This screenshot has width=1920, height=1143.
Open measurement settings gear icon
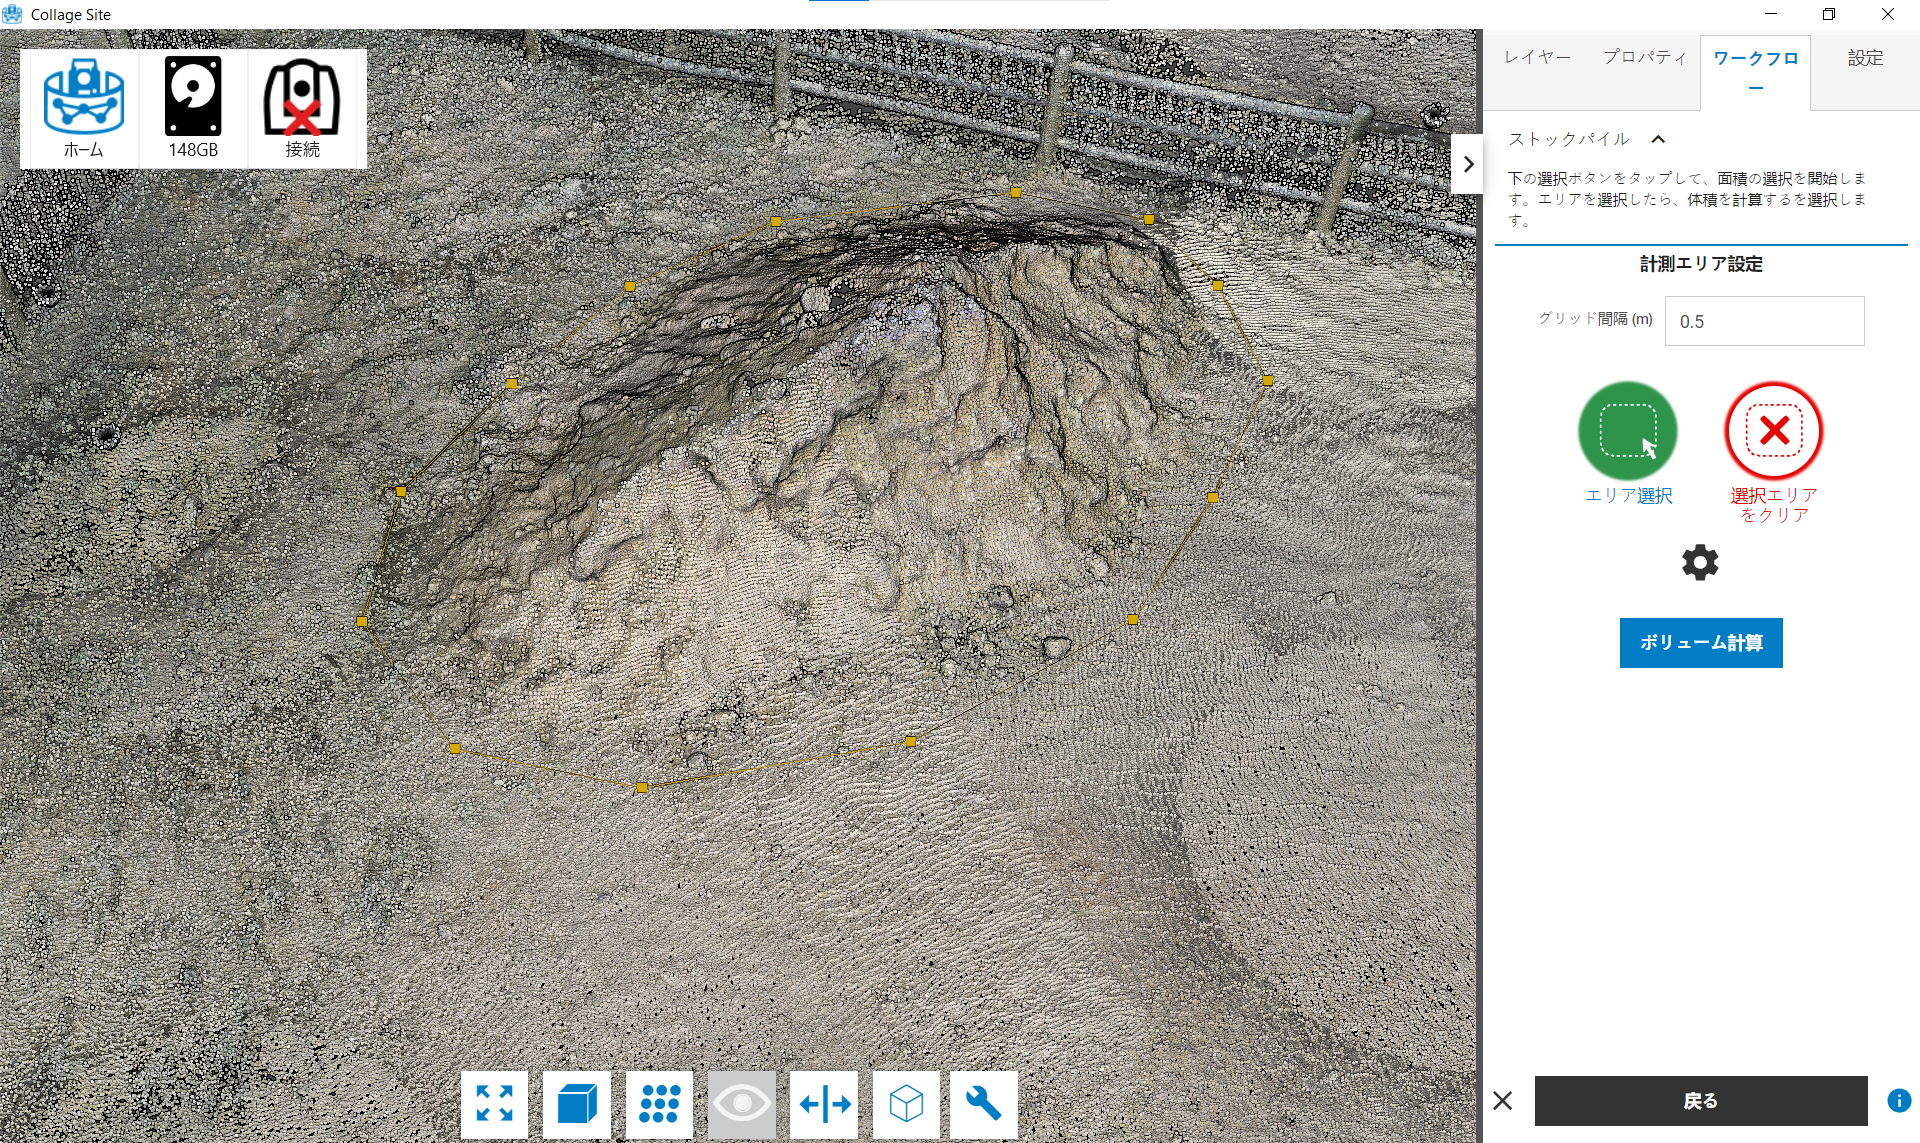[1700, 563]
